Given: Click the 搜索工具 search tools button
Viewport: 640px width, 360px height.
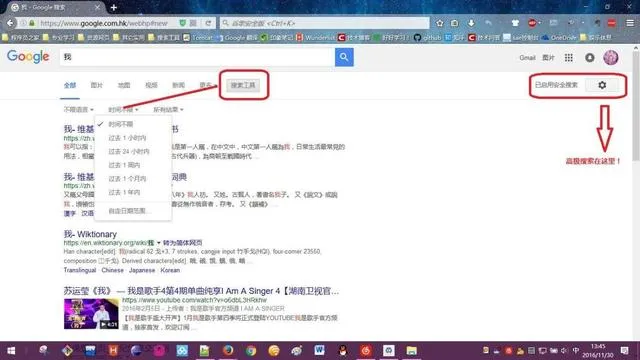Looking at the screenshot, I should coord(243,85).
